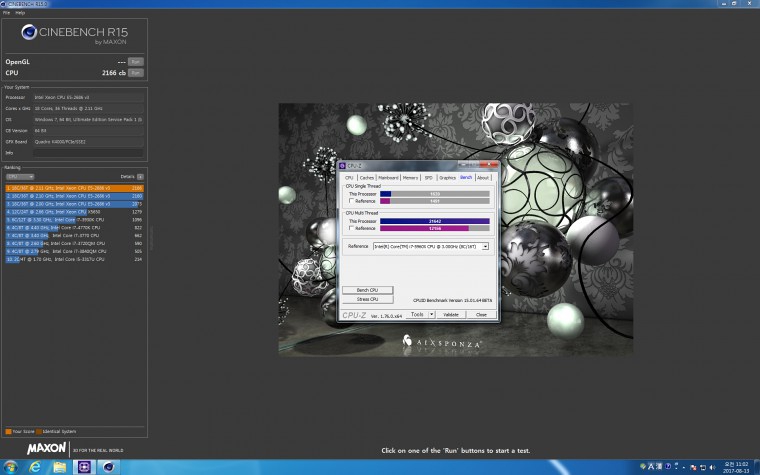Click the Close button at CPU-Z bottom

click(x=481, y=314)
